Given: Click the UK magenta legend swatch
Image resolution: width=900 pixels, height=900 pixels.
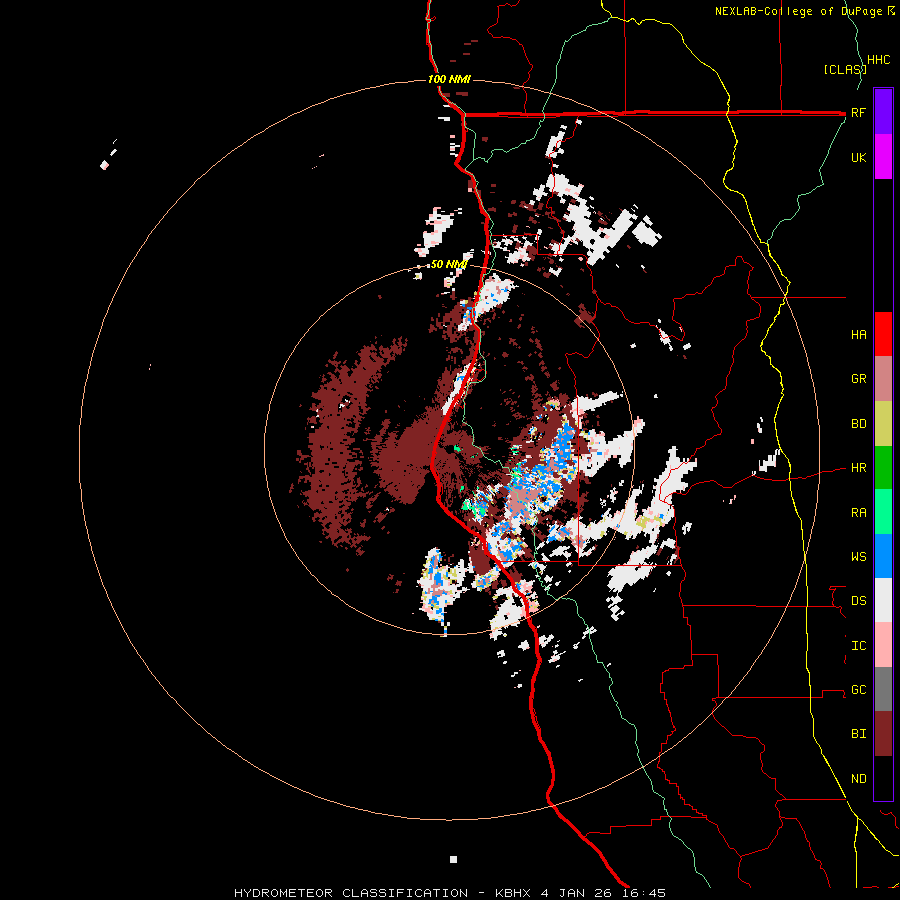Looking at the screenshot, I should point(883,157).
